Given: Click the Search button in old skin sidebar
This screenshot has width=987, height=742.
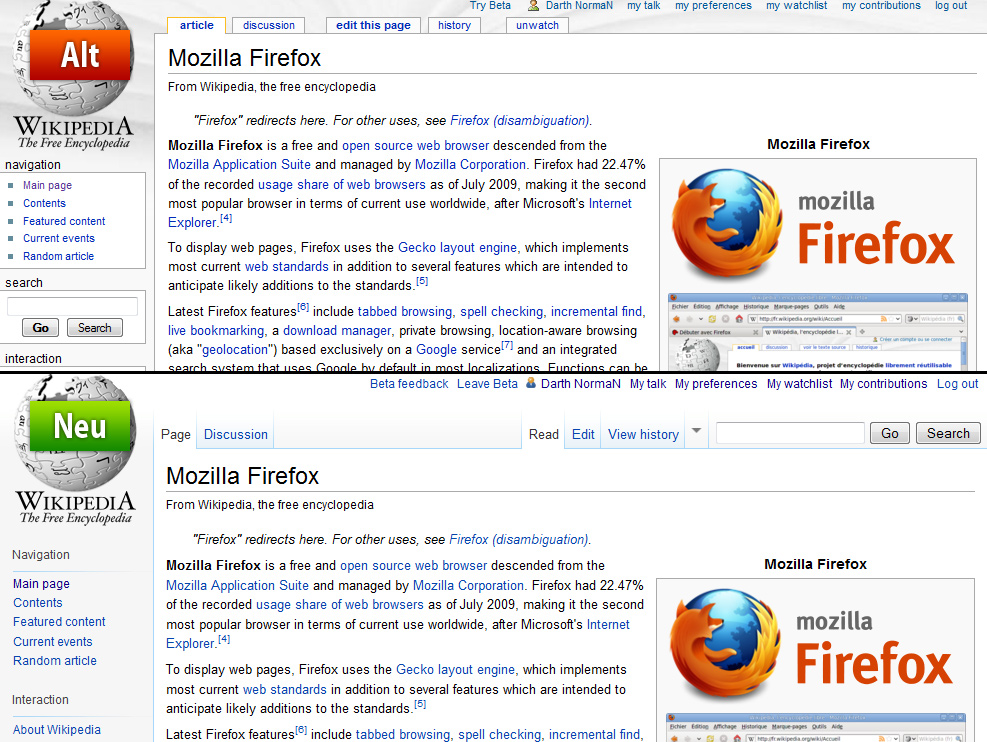Looking at the screenshot, I should pyautogui.click(x=94, y=328).
